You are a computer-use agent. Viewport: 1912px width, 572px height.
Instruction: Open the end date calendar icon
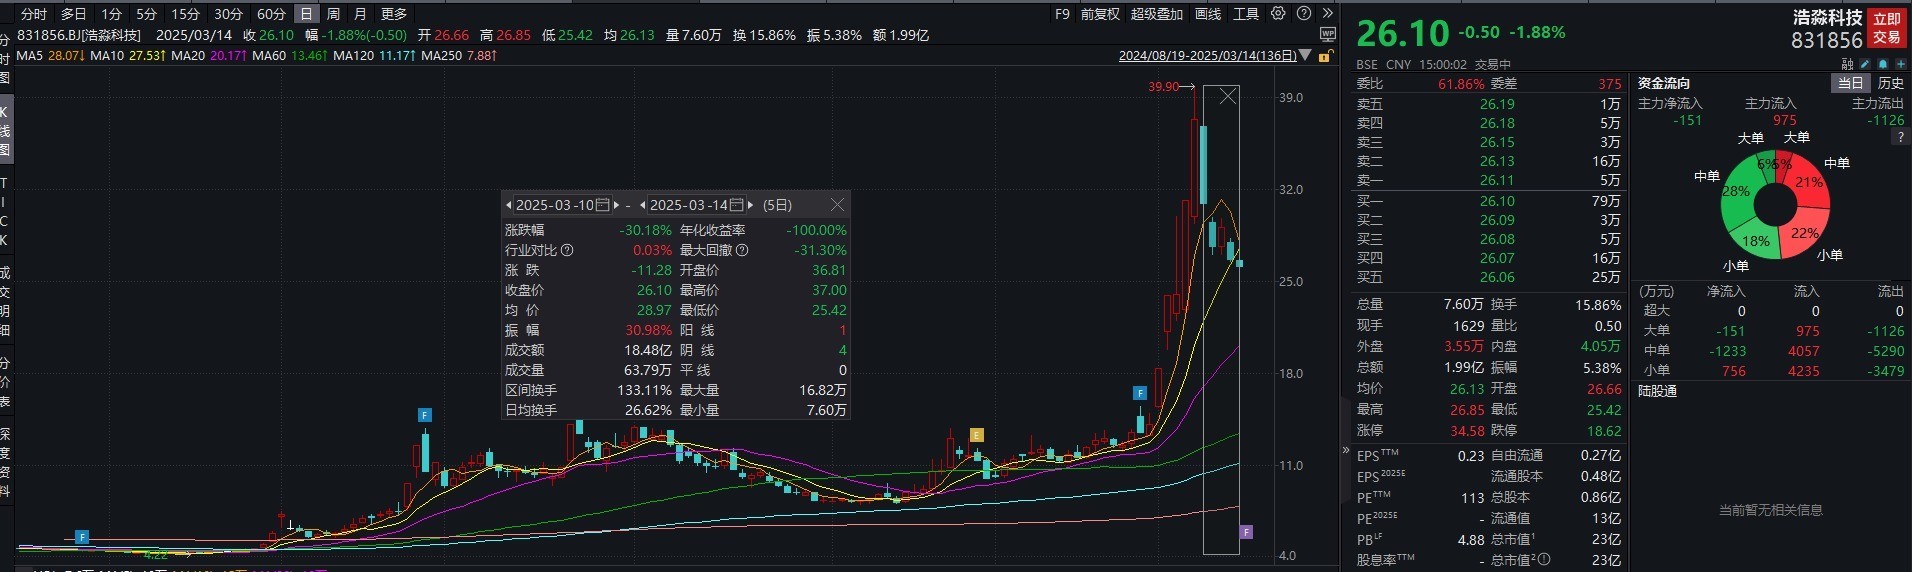pos(736,205)
